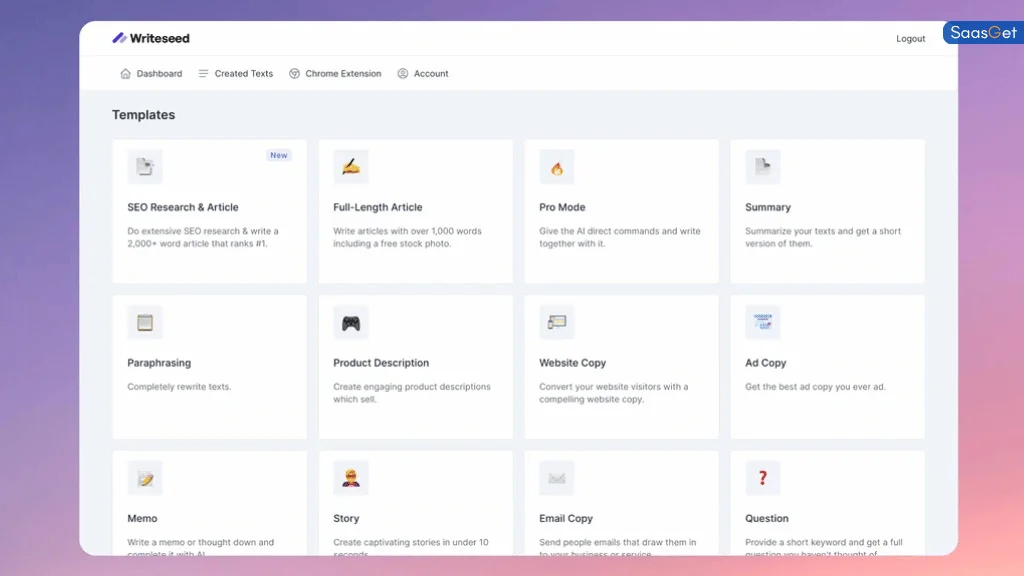Open the Chrome Extension section

pyautogui.click(x=335, y=73)
